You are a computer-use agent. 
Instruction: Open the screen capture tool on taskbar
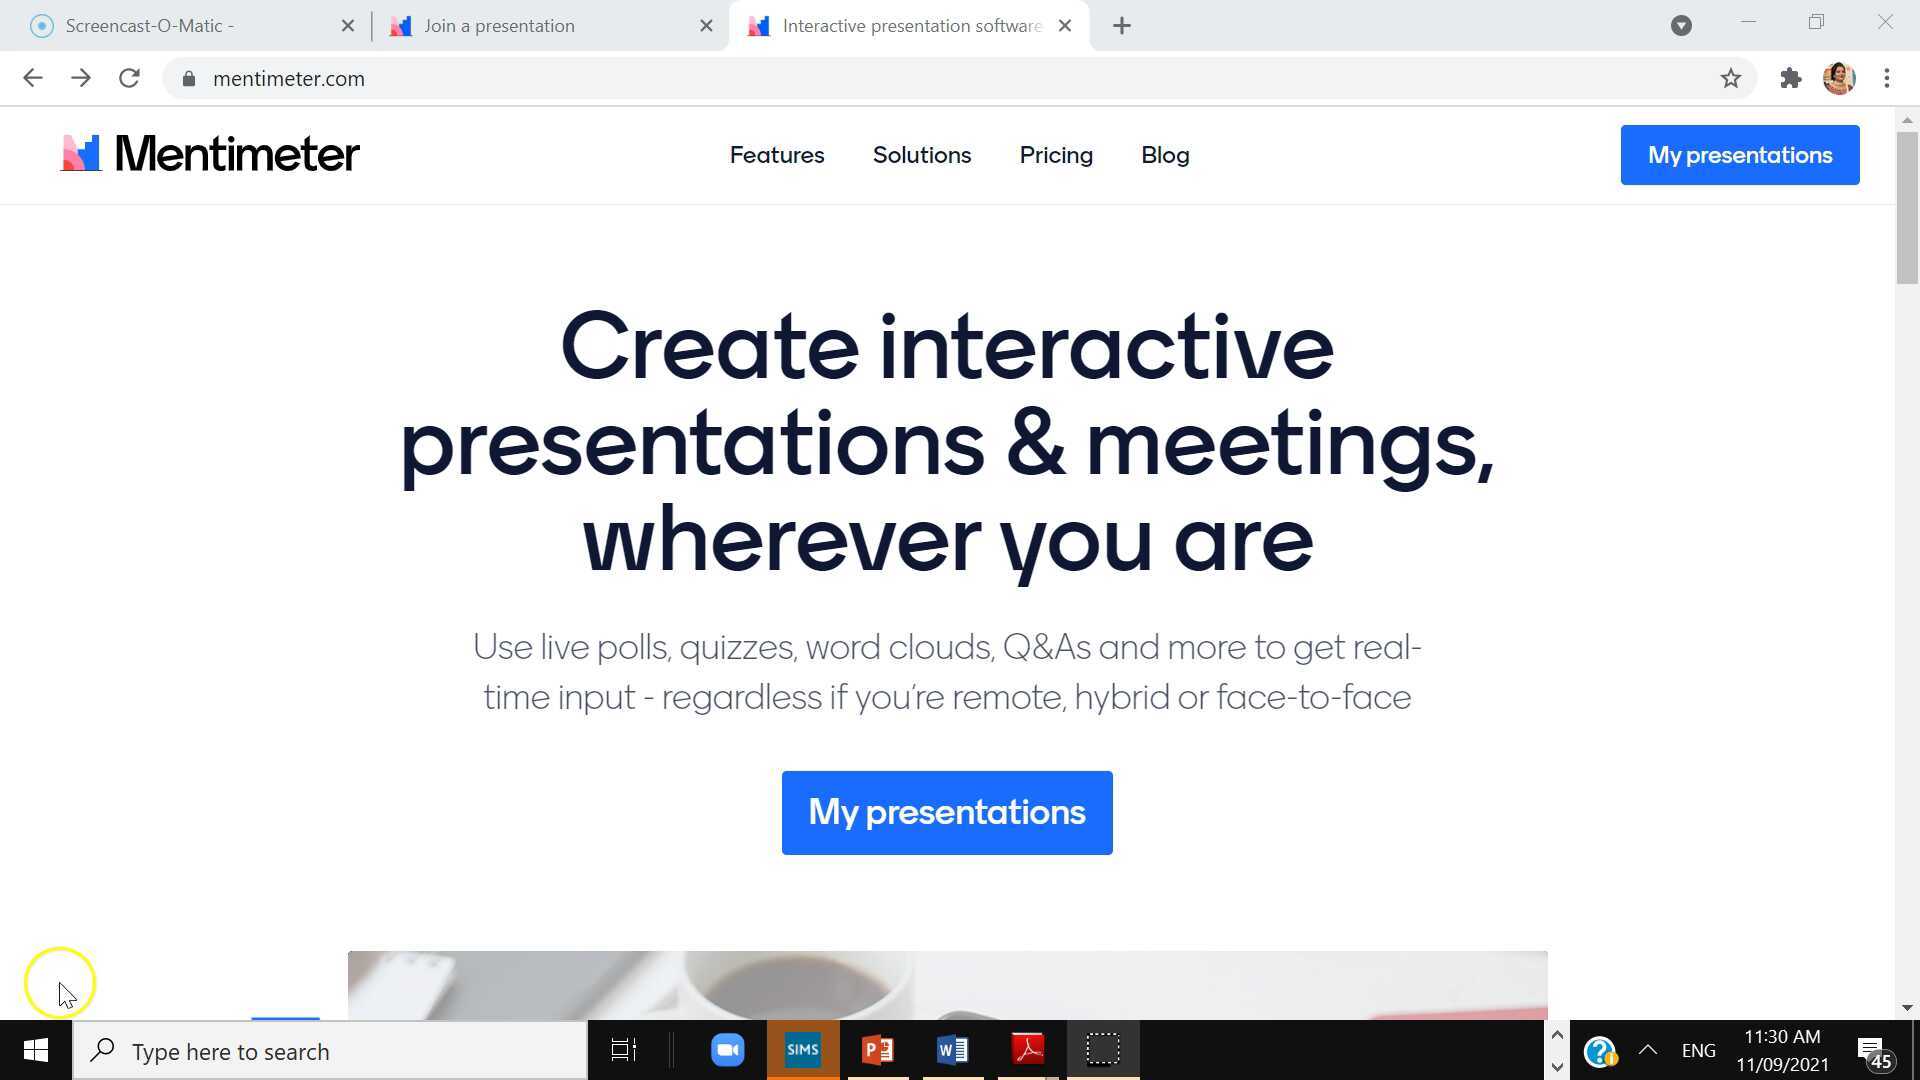coord(1103,1050)
